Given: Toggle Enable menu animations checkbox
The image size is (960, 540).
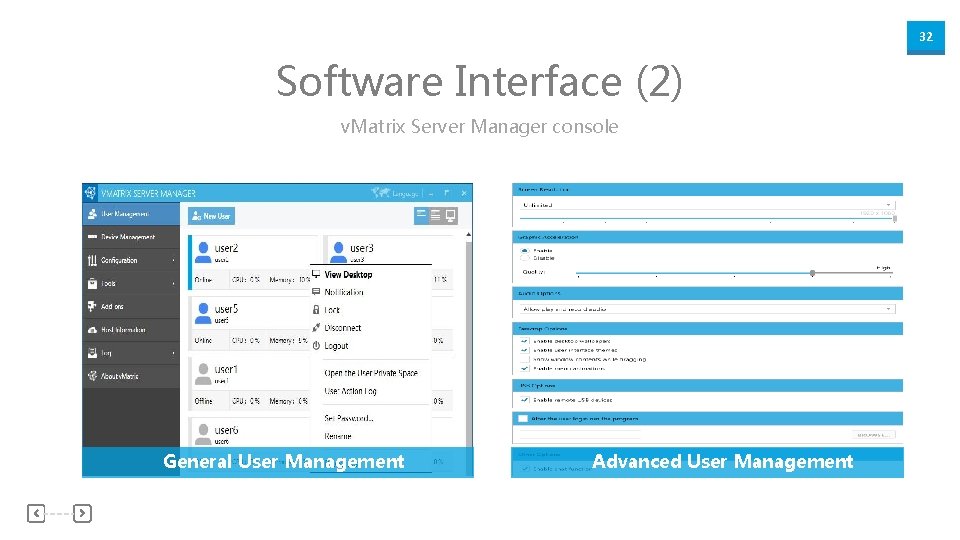Looking at the screenshot, I should [x=524, y=369].
